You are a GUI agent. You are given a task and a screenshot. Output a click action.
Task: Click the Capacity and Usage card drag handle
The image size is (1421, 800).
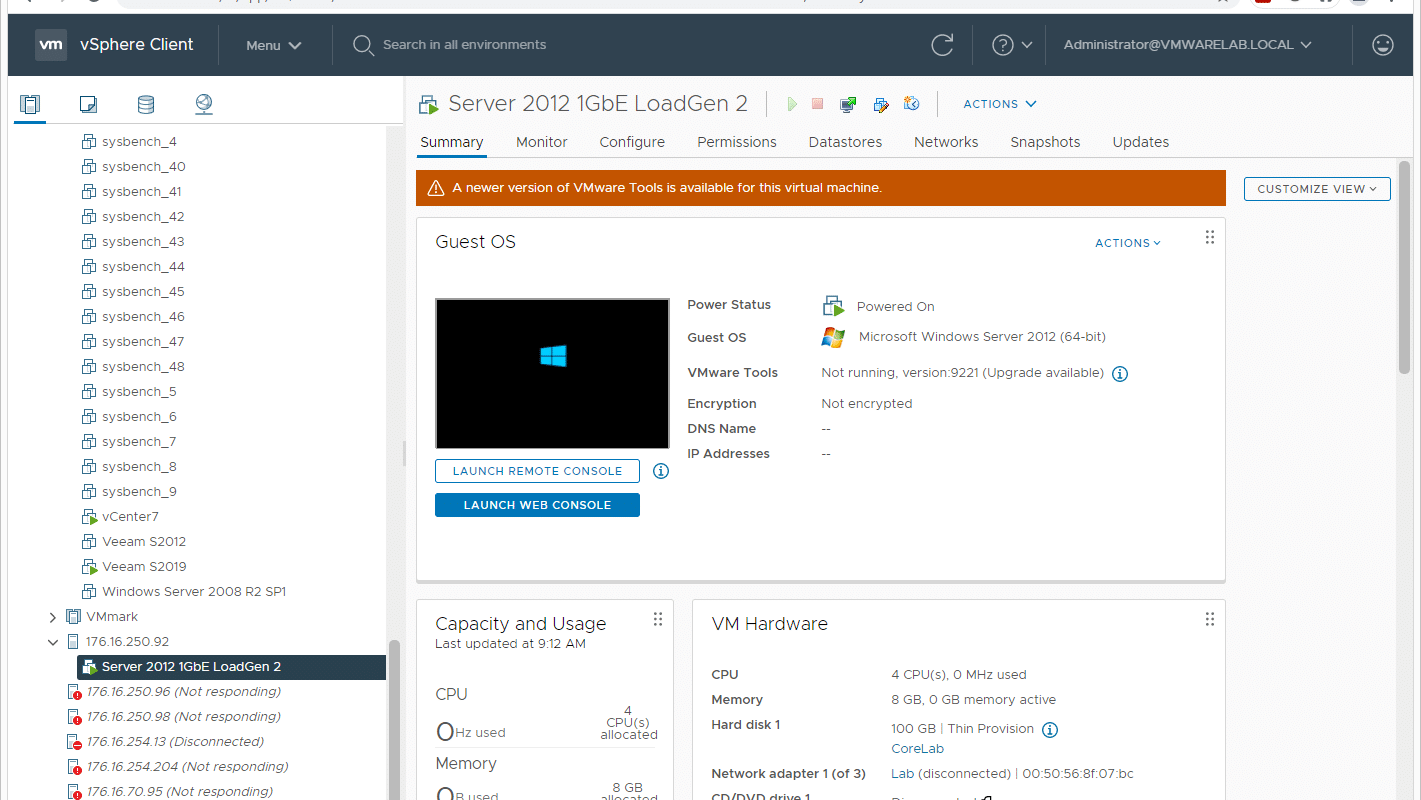657,619
